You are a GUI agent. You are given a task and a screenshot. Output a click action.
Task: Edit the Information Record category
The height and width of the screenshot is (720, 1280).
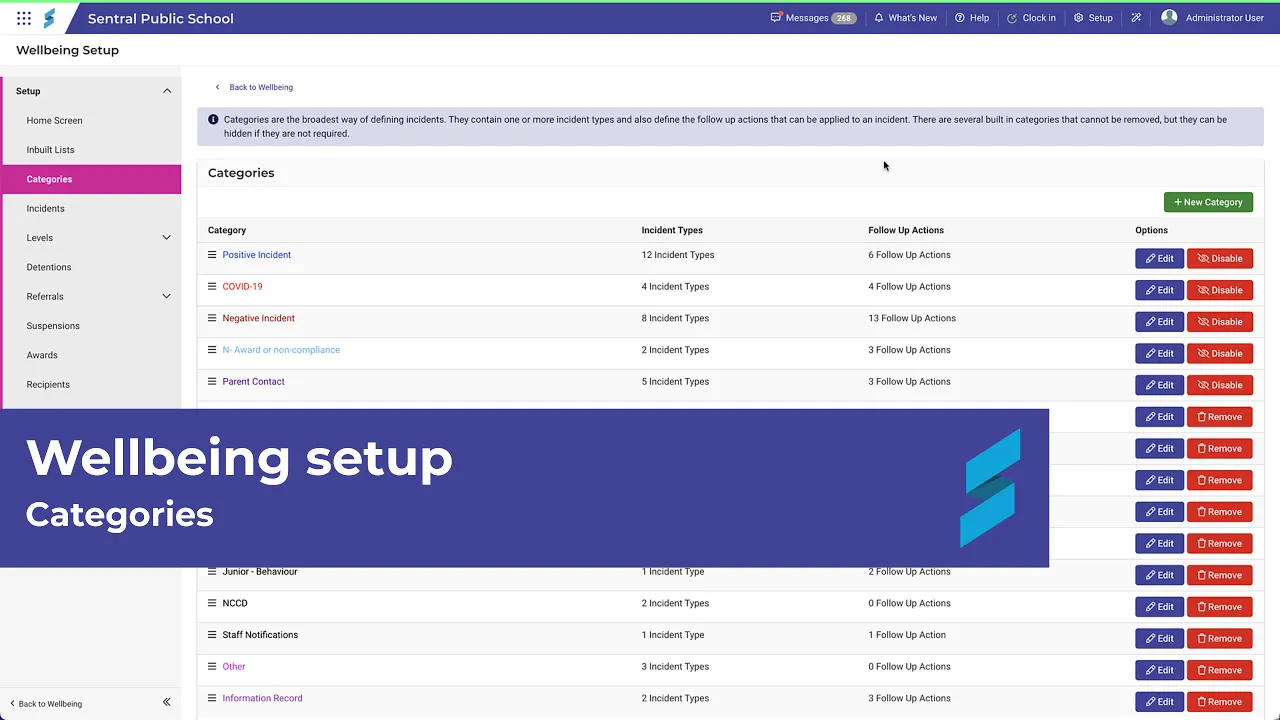(1160, 702)
